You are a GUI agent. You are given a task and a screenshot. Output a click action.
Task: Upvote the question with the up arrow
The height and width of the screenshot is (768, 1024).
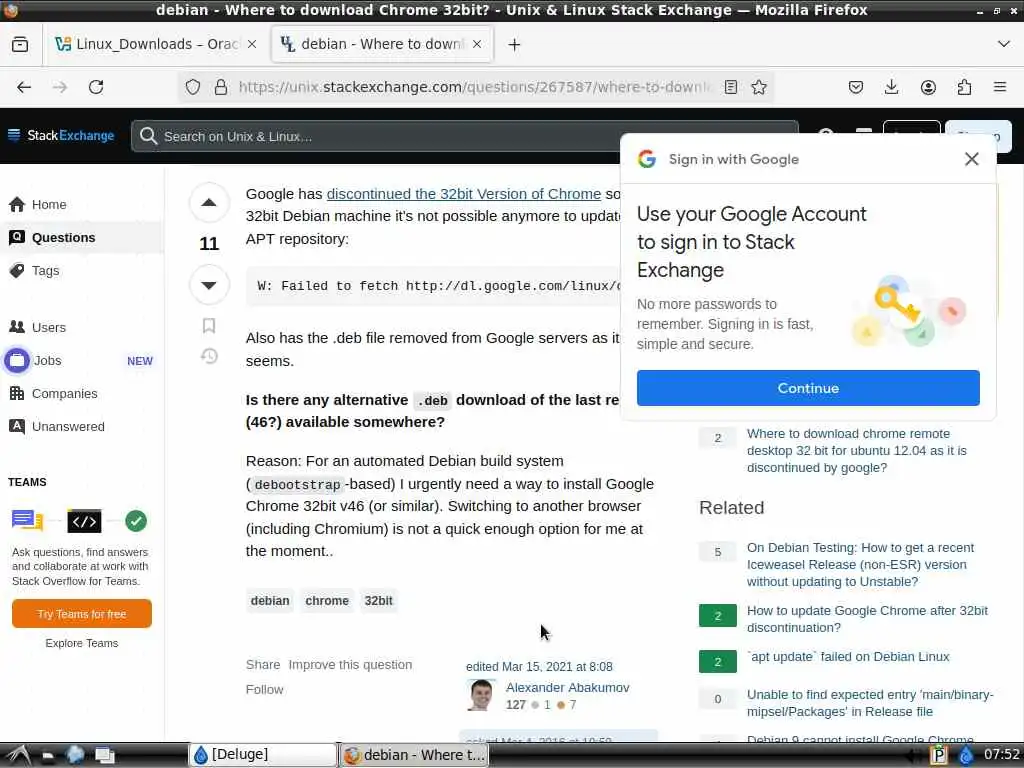[209, 202]
